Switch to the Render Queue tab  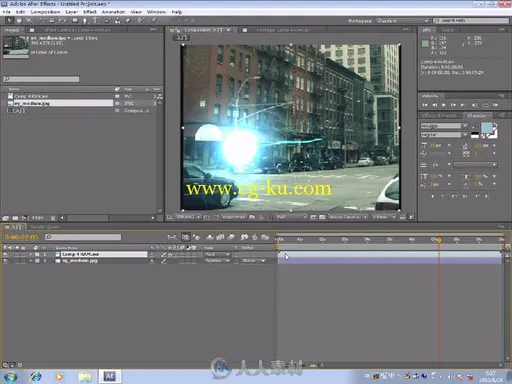(45, 227)
